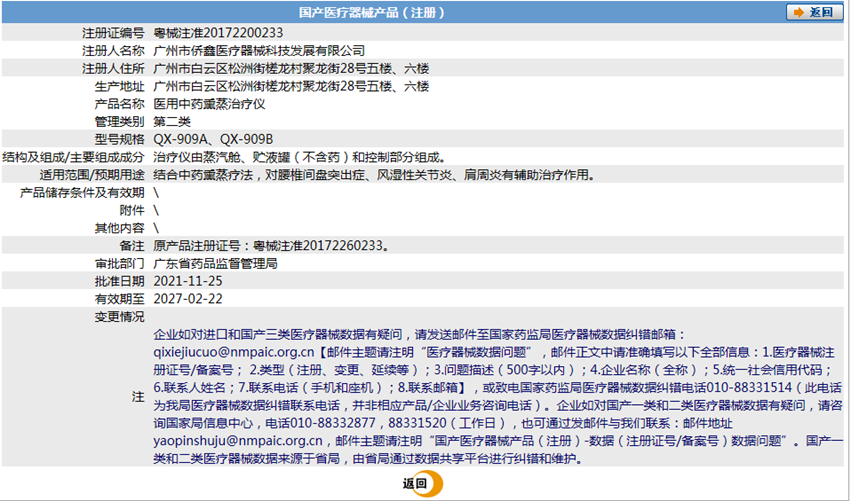Click the 注册人名称 label
This screenshot has width=850, height=501.
tap(113, 51)
